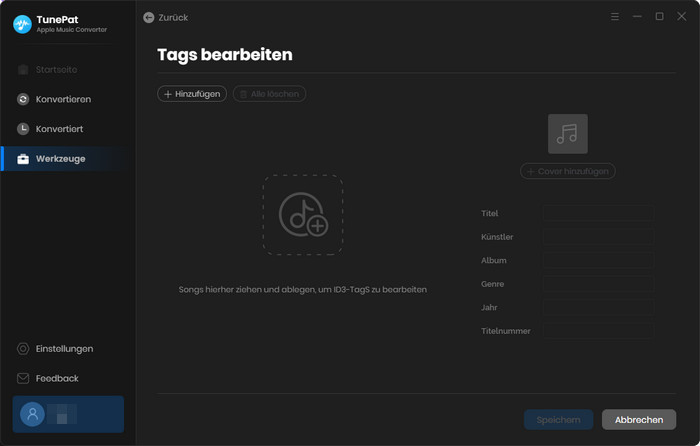Click the add-music drop zone icon
The width and height of the screenshot is (700, 446).
[x=303, y=215]
